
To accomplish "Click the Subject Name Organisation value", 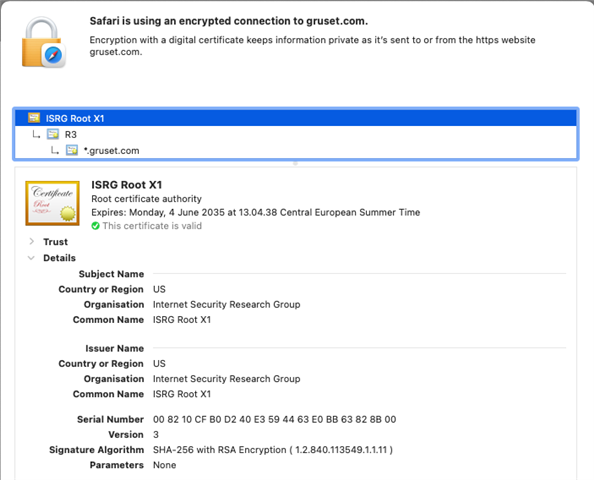I will [x=226, y=305].
